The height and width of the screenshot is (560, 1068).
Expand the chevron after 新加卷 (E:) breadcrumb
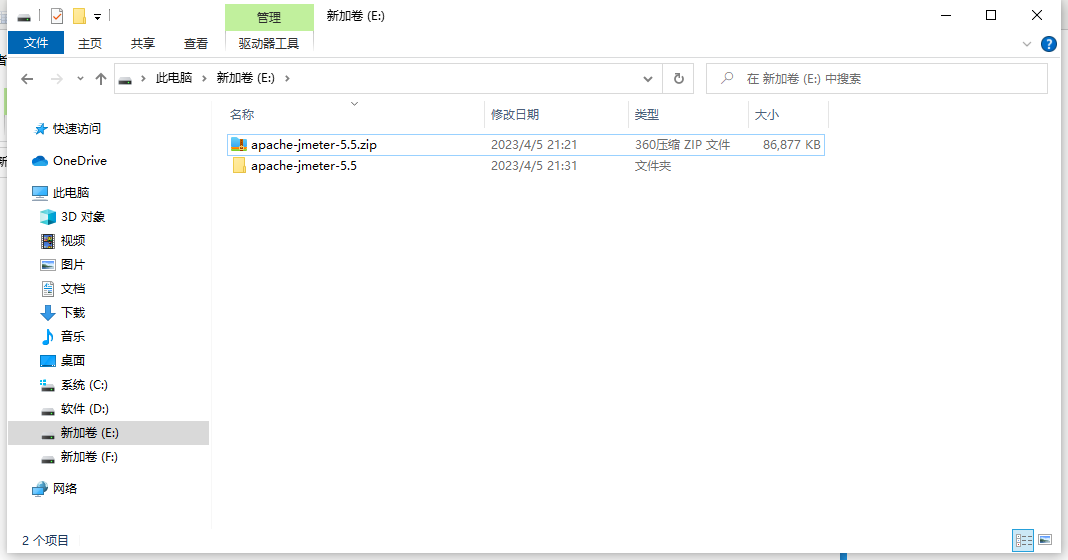coord(287,78)
